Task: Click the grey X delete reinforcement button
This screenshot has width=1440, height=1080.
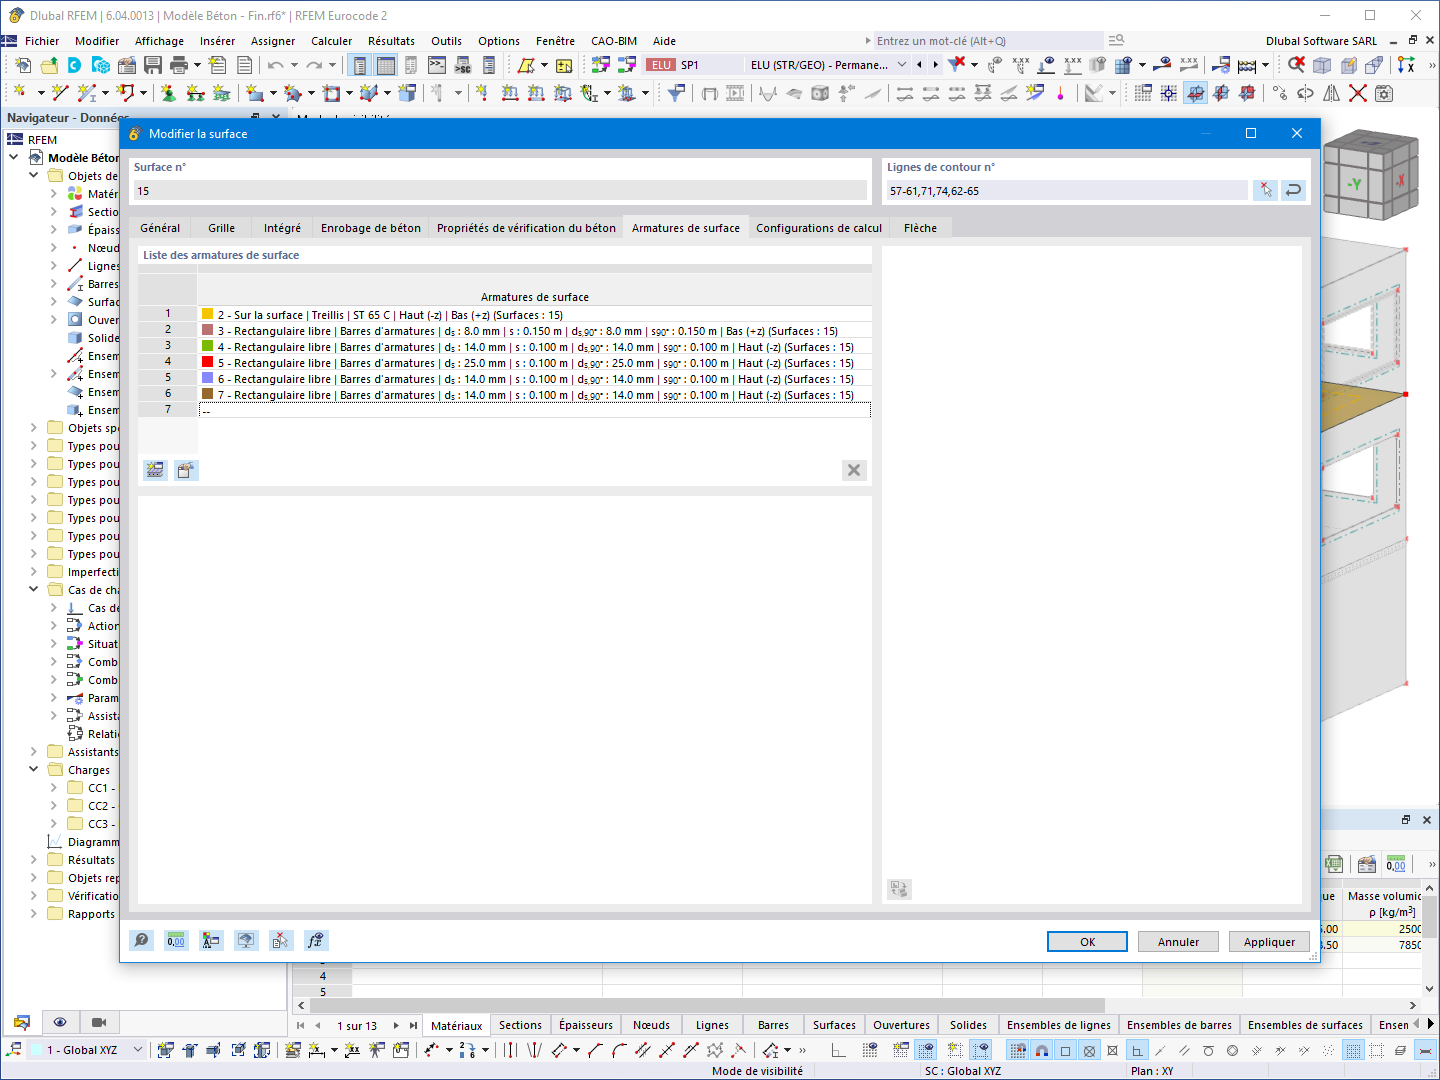Action: 854,470
